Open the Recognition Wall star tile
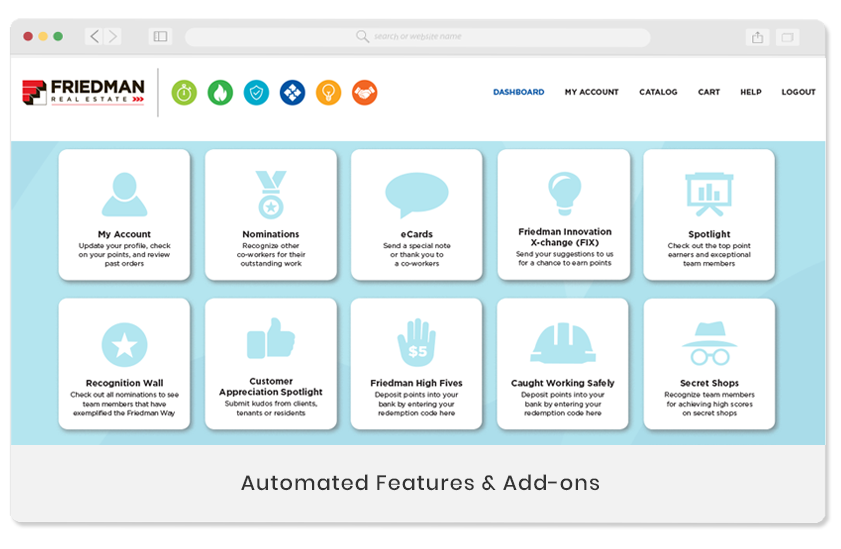 124,363
